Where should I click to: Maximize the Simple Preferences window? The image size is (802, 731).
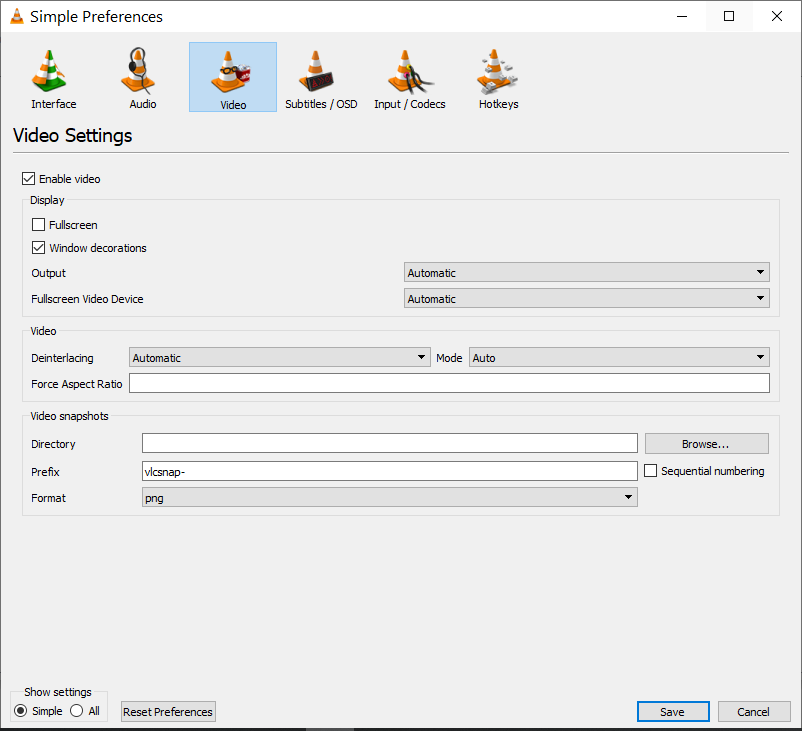tap(729, 16)
